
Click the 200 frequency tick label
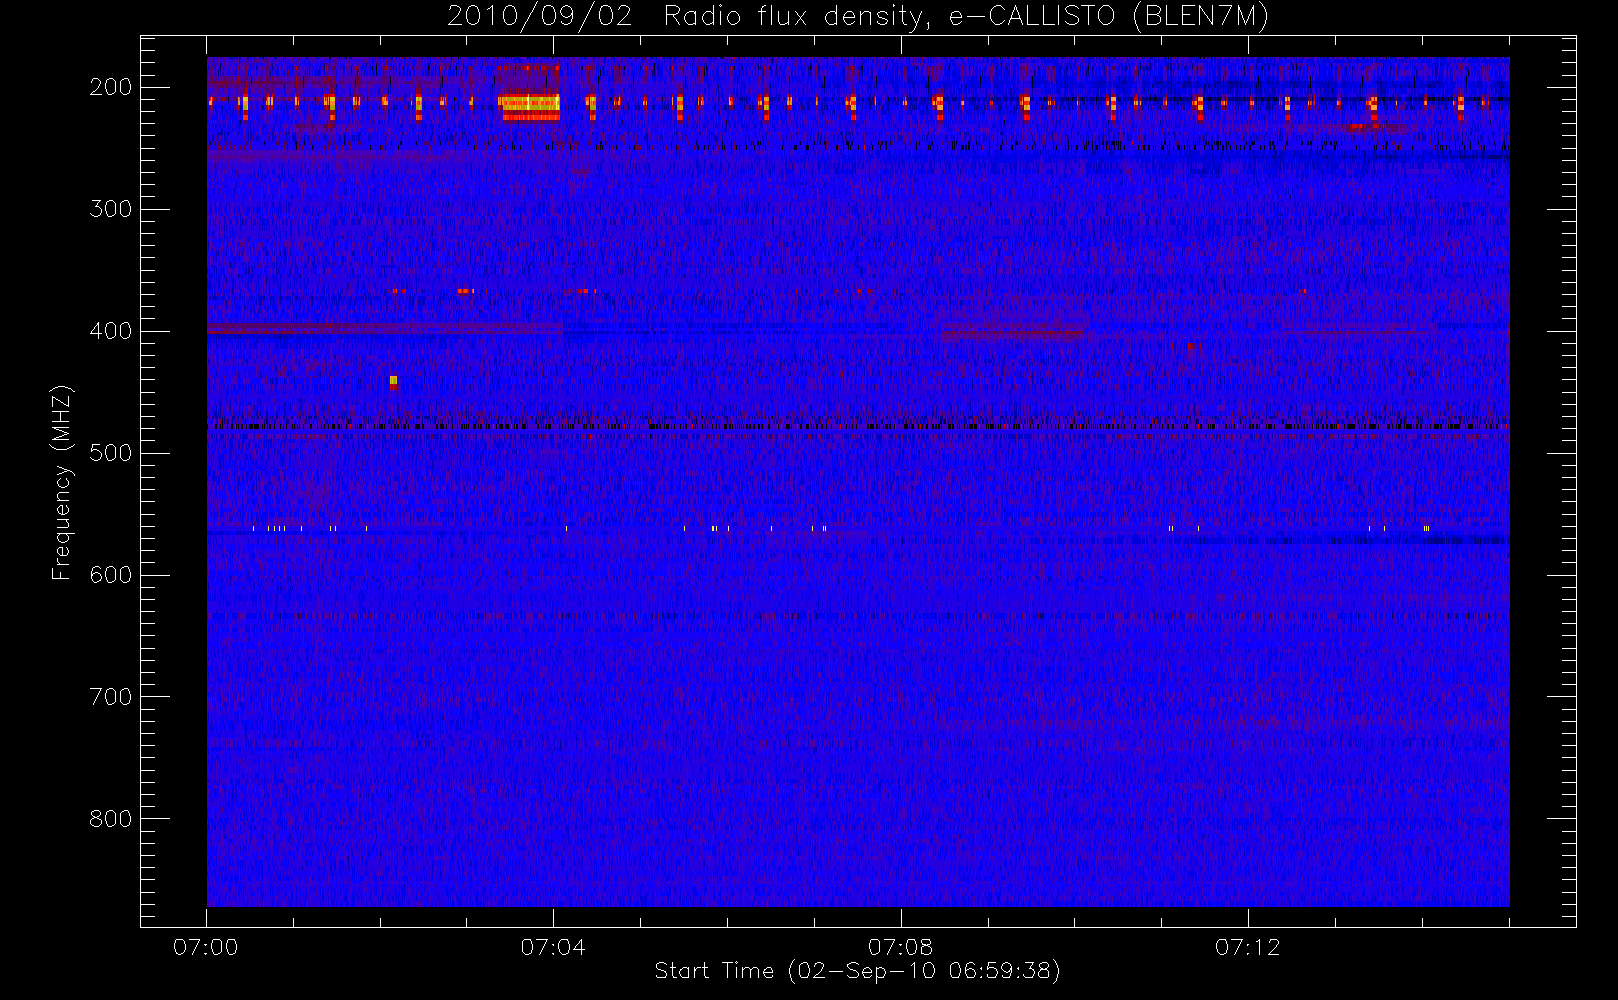[111, 87]
